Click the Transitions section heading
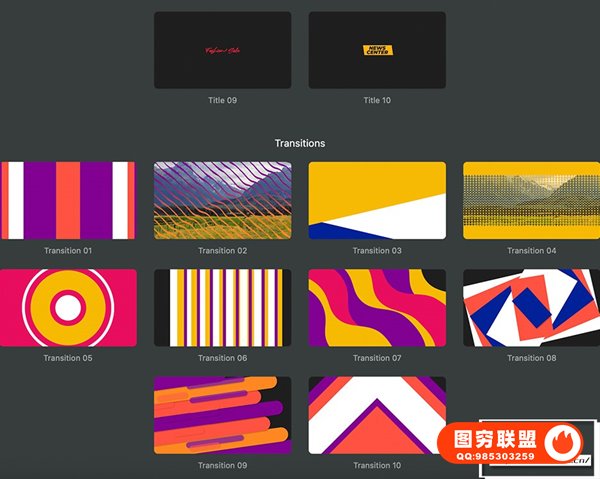 click(300, 143)
